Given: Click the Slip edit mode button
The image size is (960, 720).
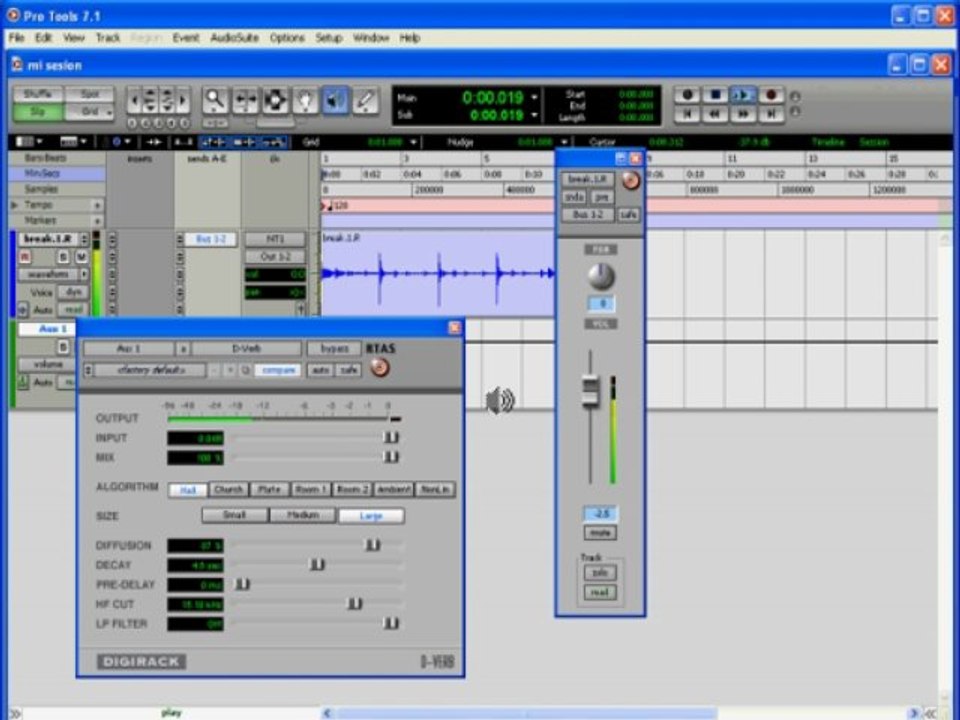Looking at the screenshot, I should tap(38, 112).
